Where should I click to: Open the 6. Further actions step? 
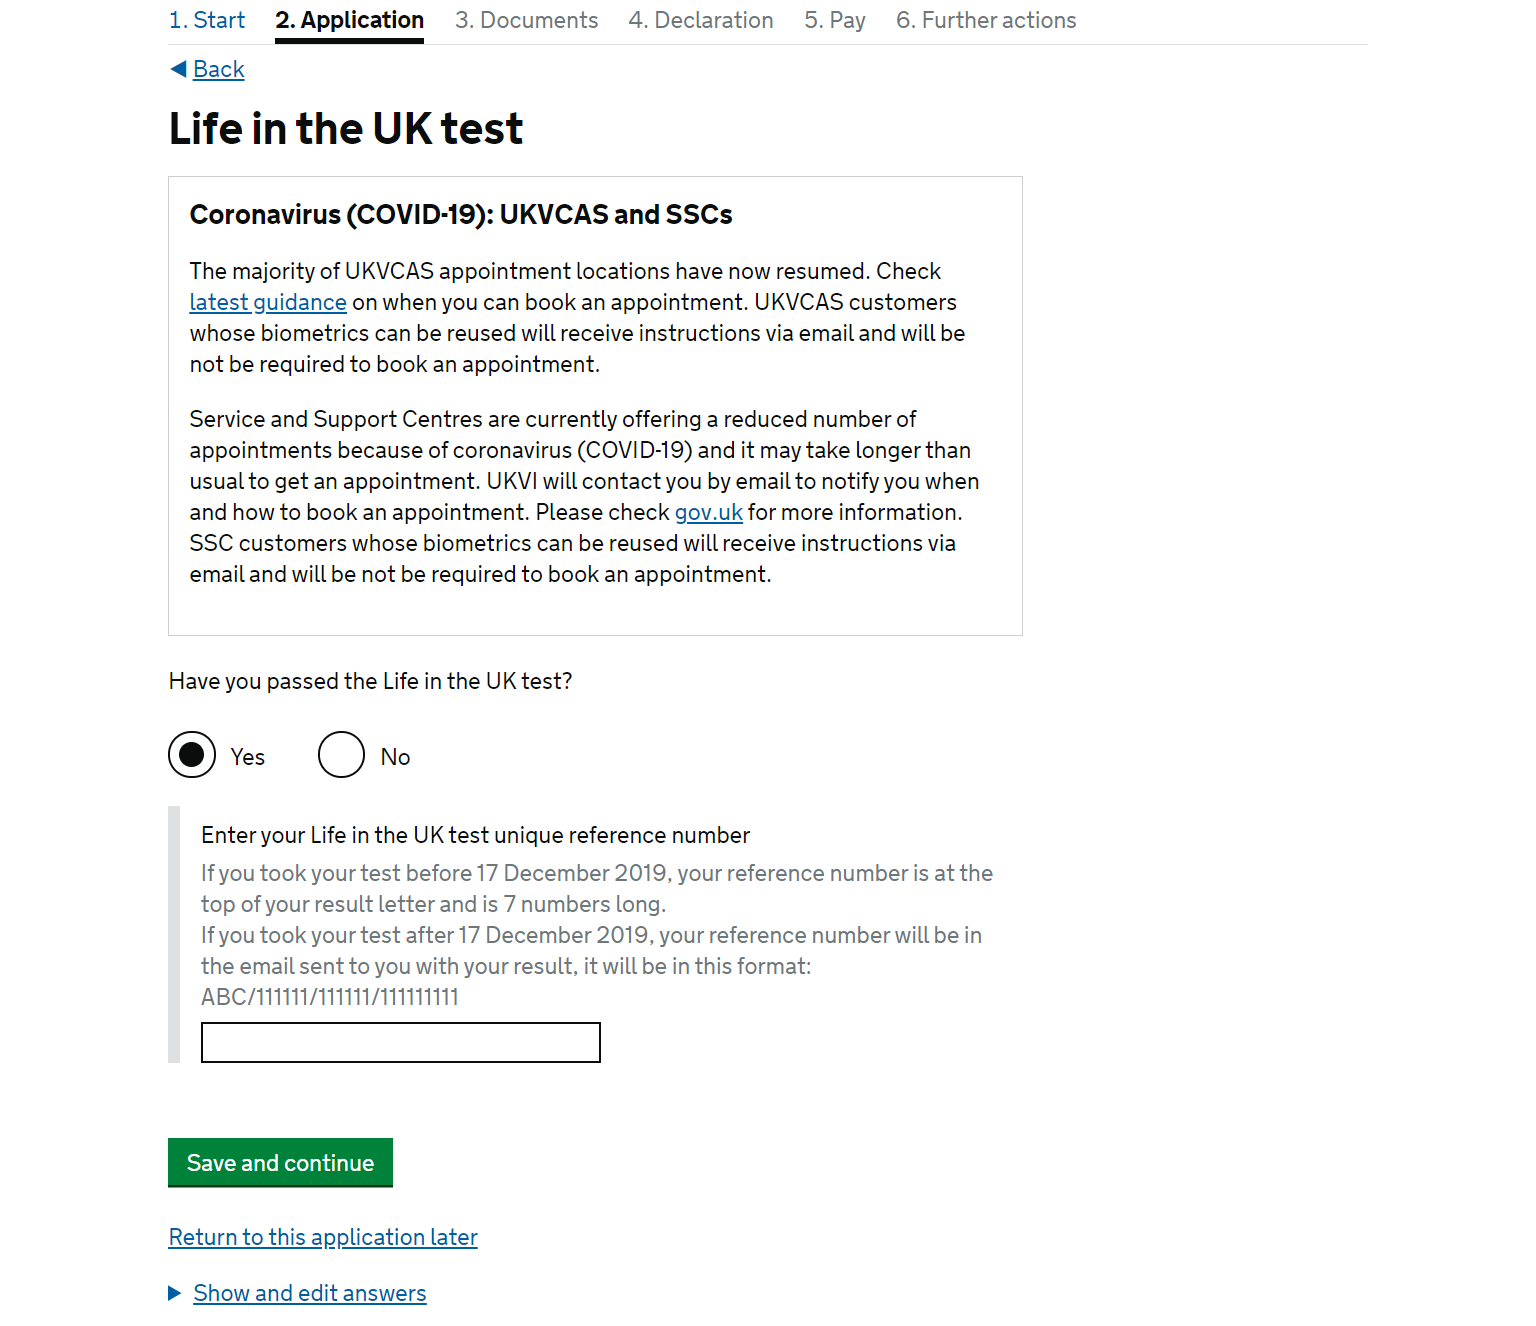tap(986, 20)
